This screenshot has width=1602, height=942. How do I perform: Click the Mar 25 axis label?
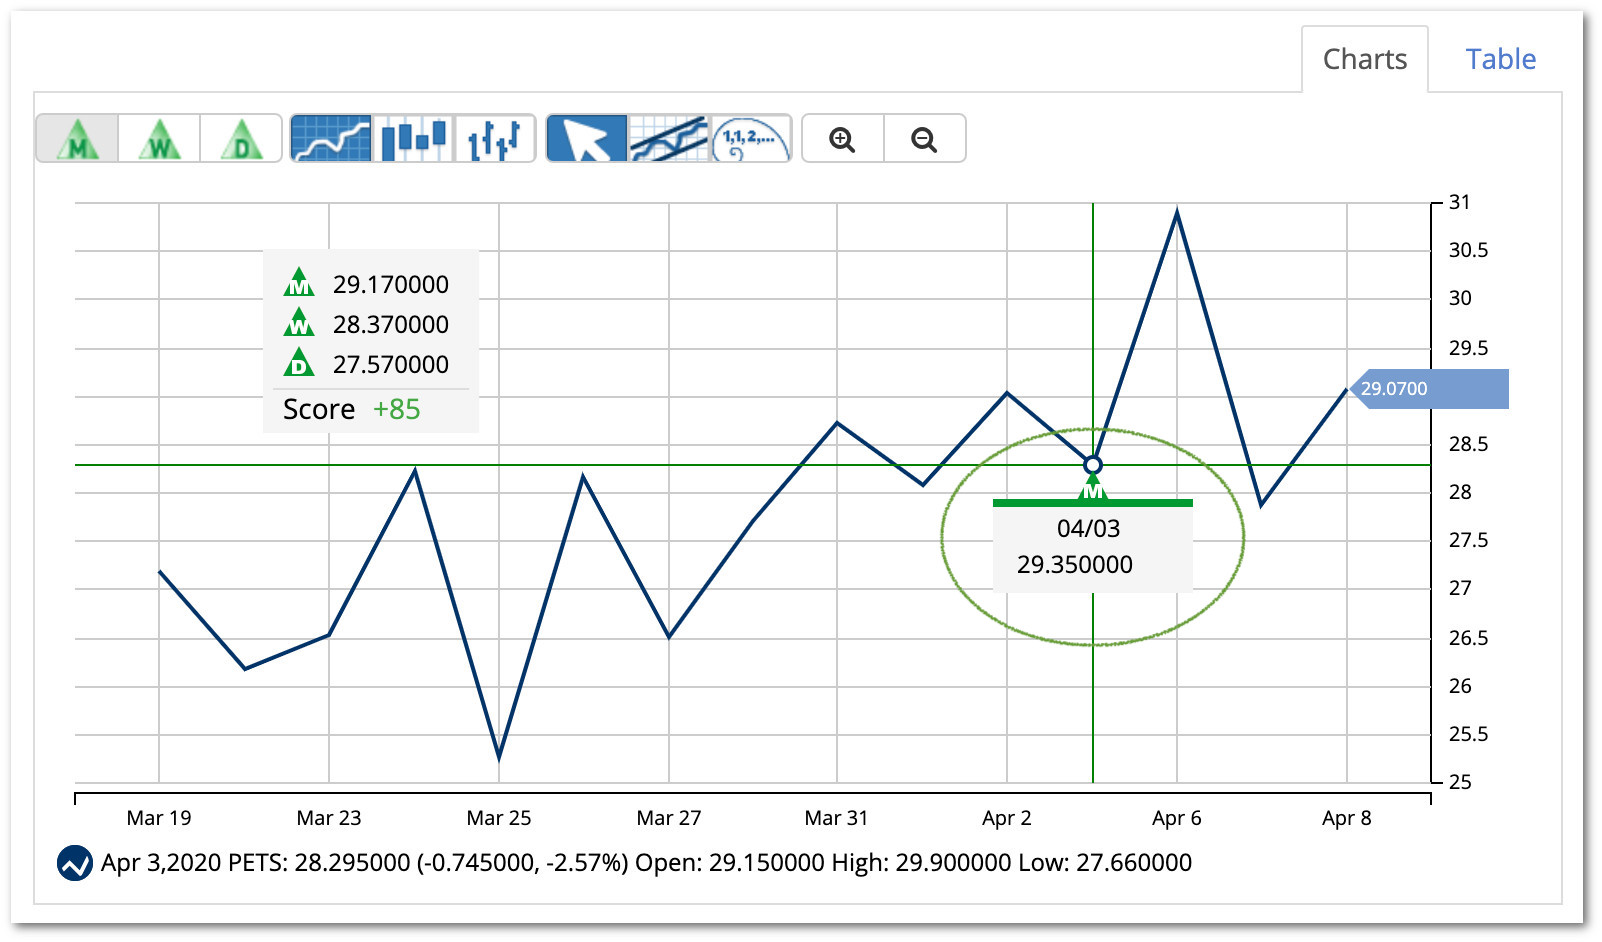coord(499,818)
